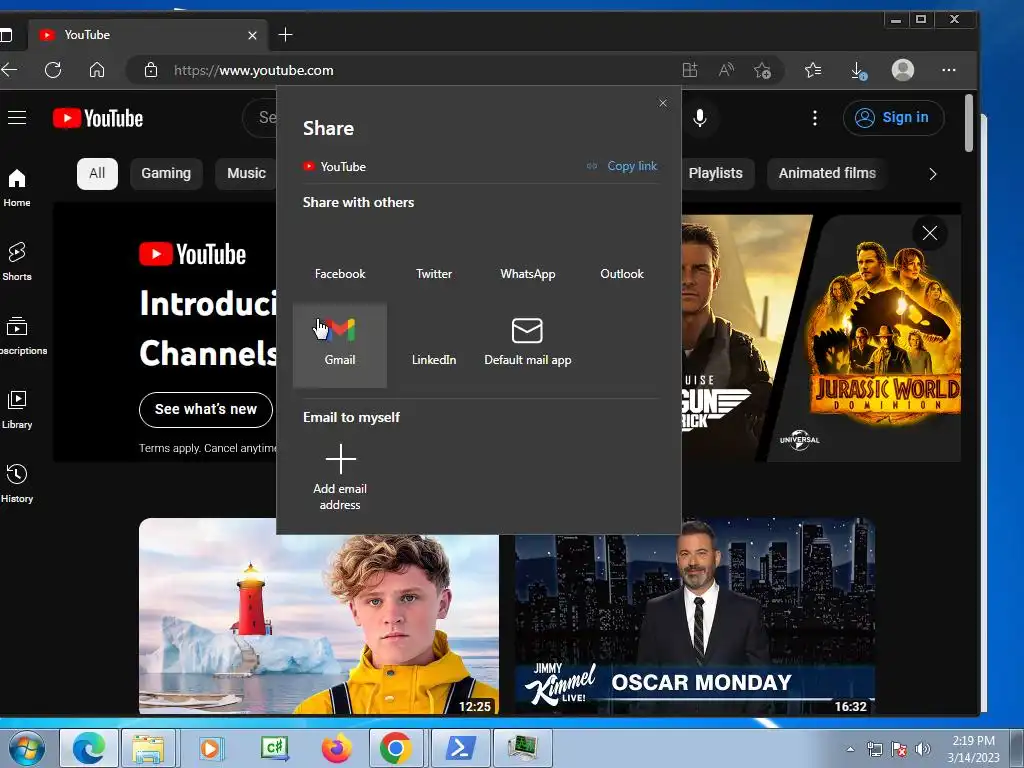
Task: Click the volume tray icon
Action: click(923, 749)
